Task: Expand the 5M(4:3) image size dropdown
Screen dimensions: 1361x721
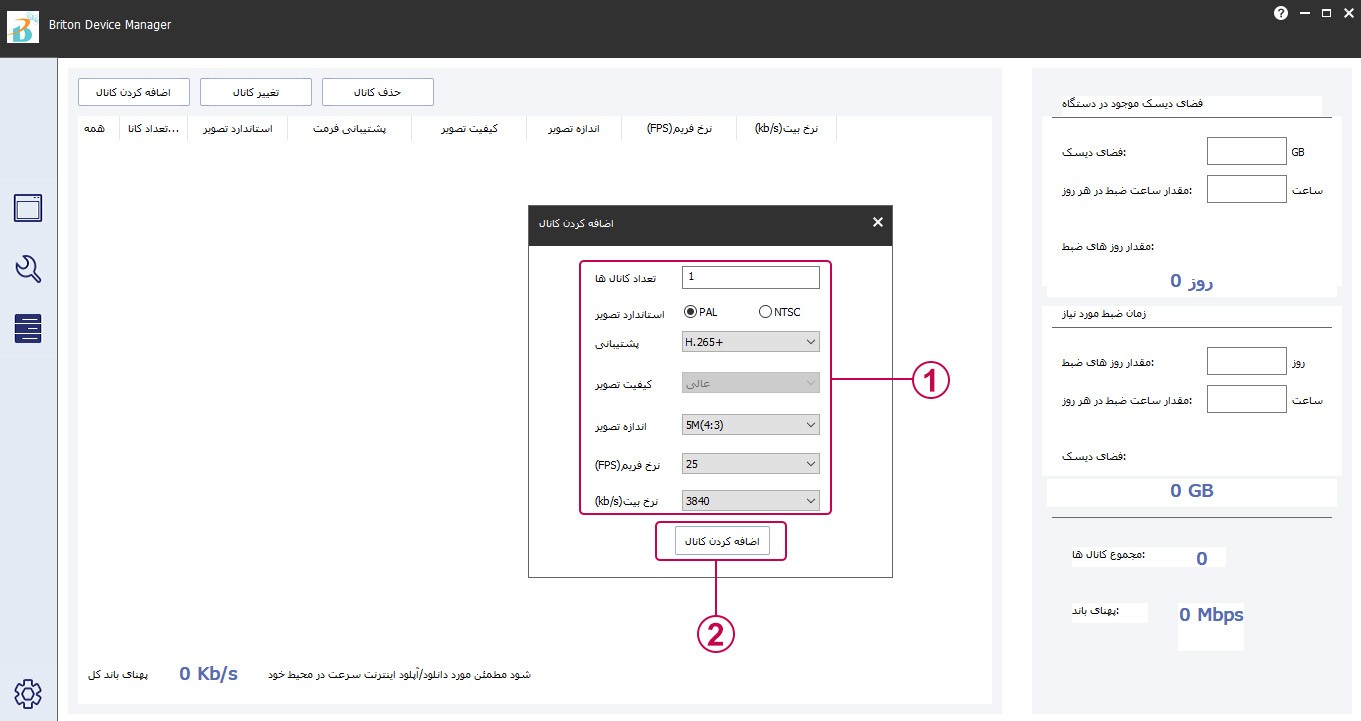Action: (x=750, y=425)
